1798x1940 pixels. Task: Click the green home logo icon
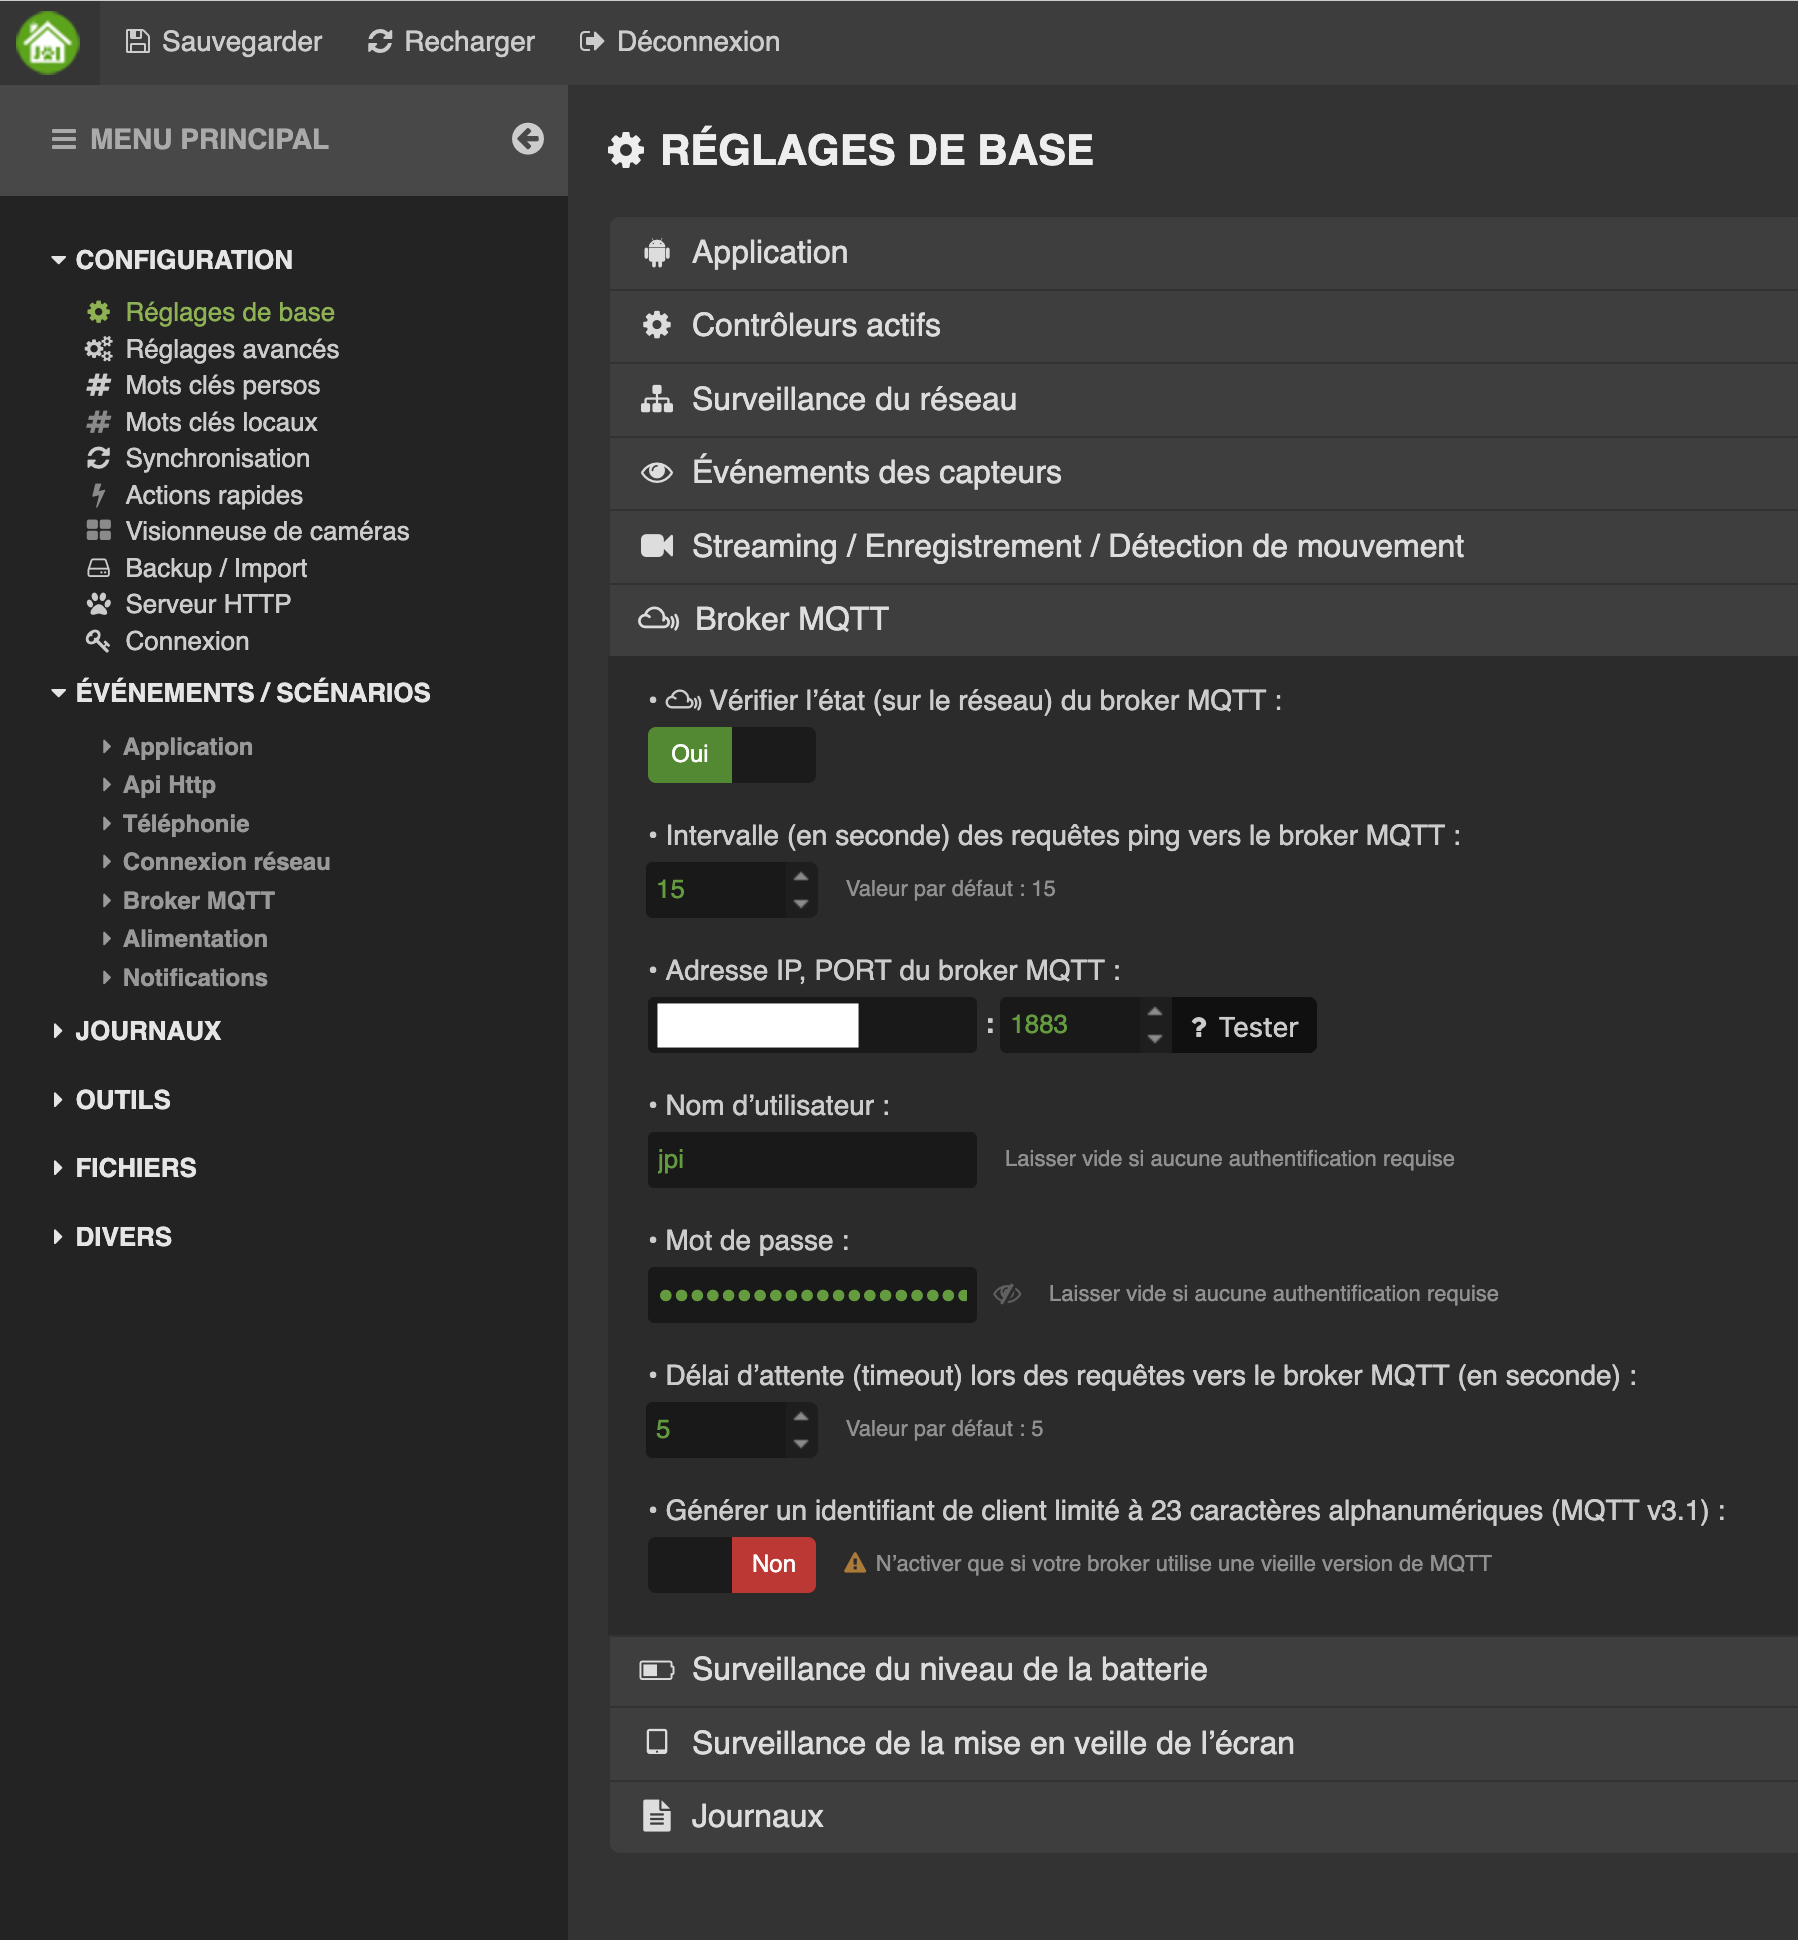coord(48,42)
